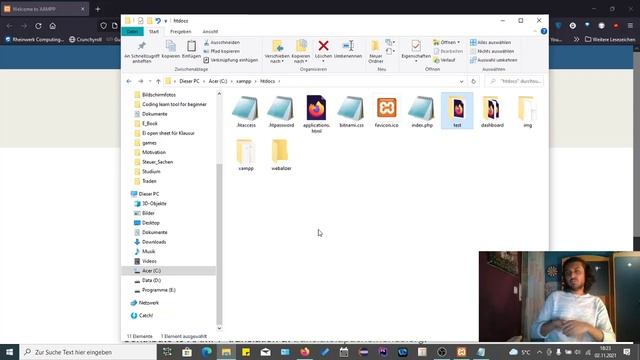Click xampp in address breadcrumb
640x360 pixels.
point(244,81)
